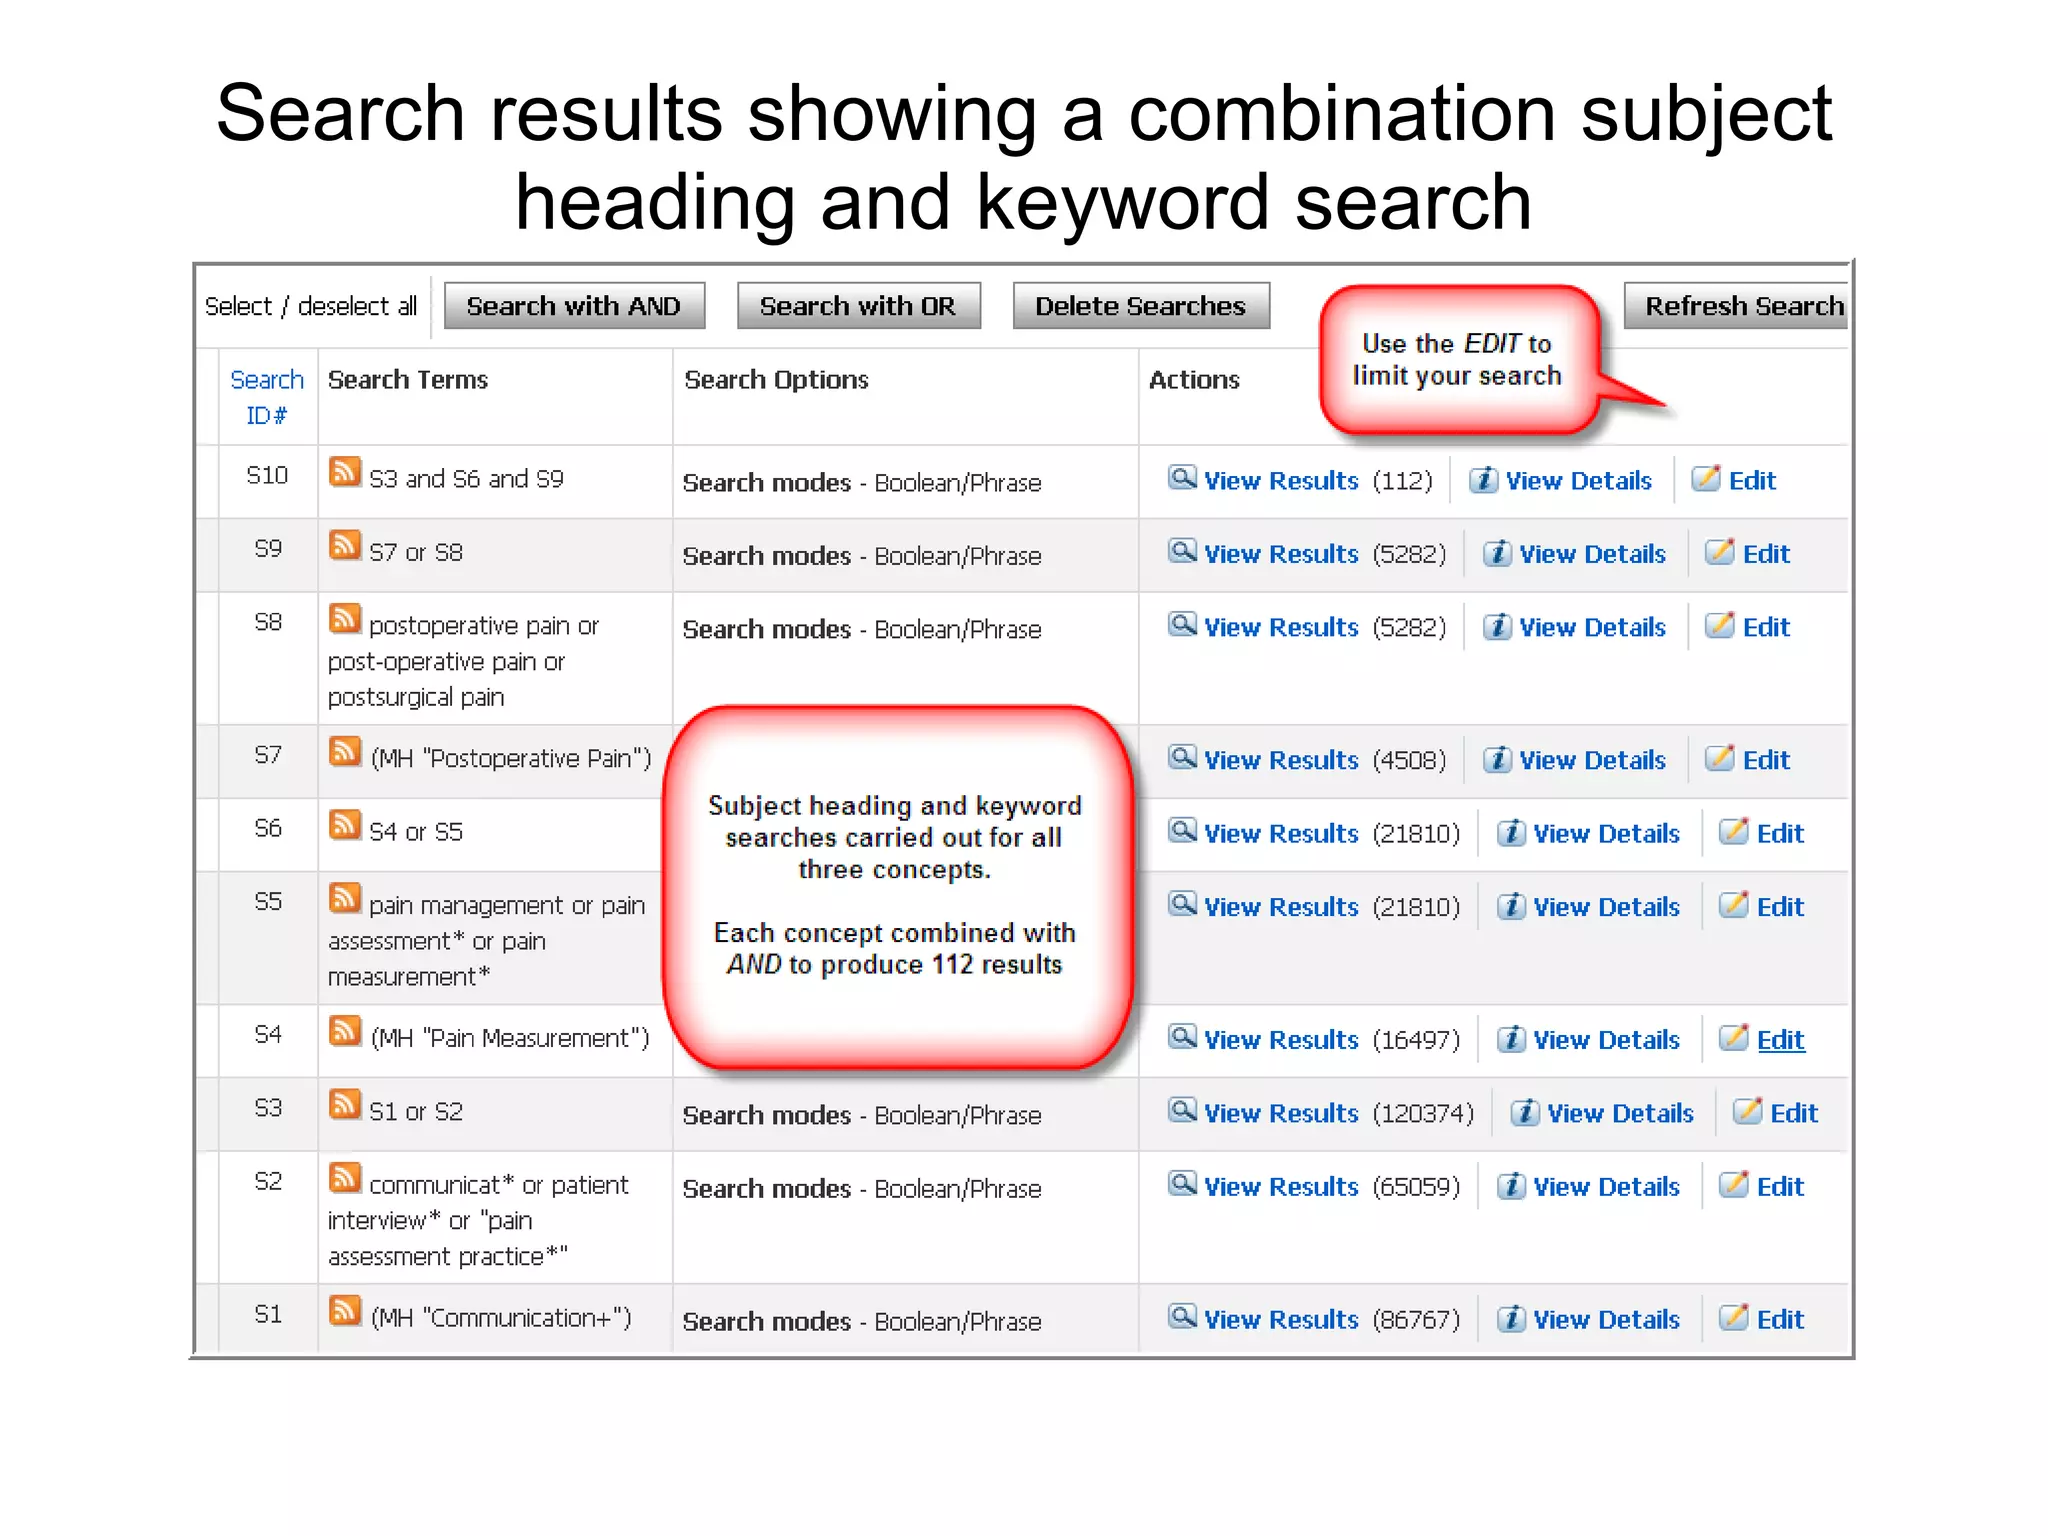Image resolution: width=2048 pixels, height=1536 pixels.
Task: Click the search terms text 'S1 or S2'
Action: [416, 1112]
